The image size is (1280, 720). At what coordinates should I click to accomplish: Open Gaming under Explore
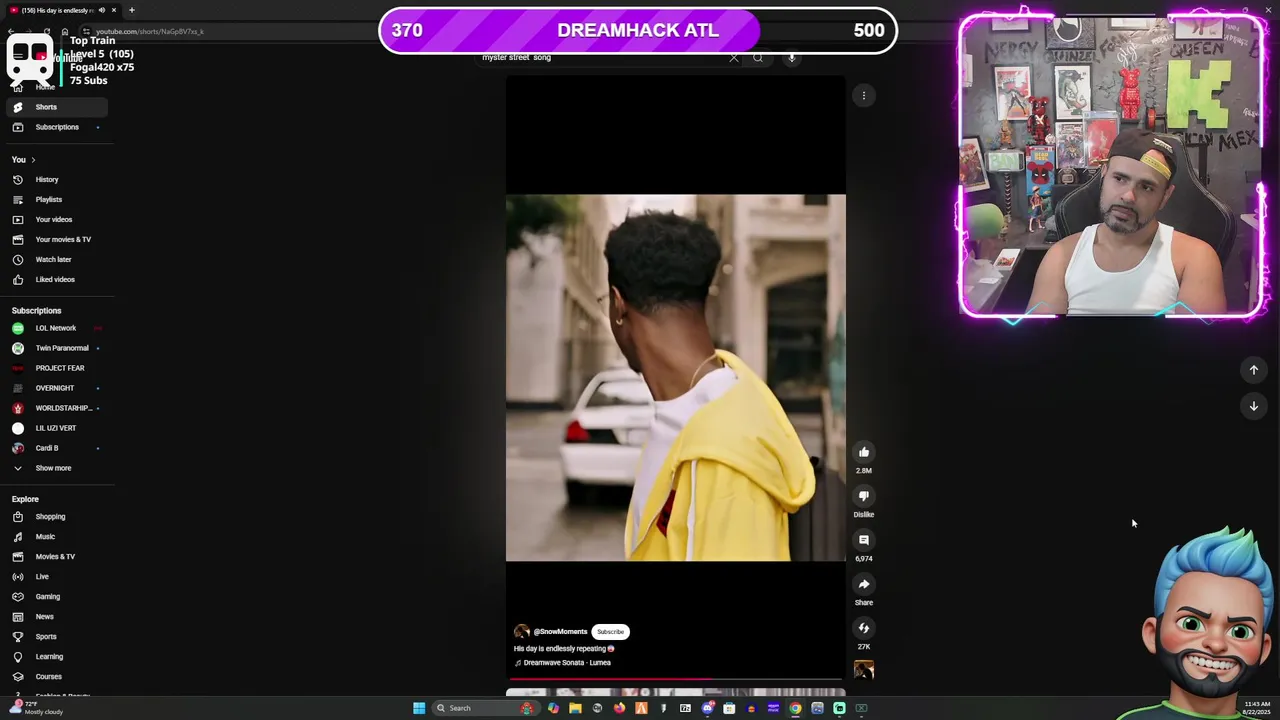pos(58,597)
